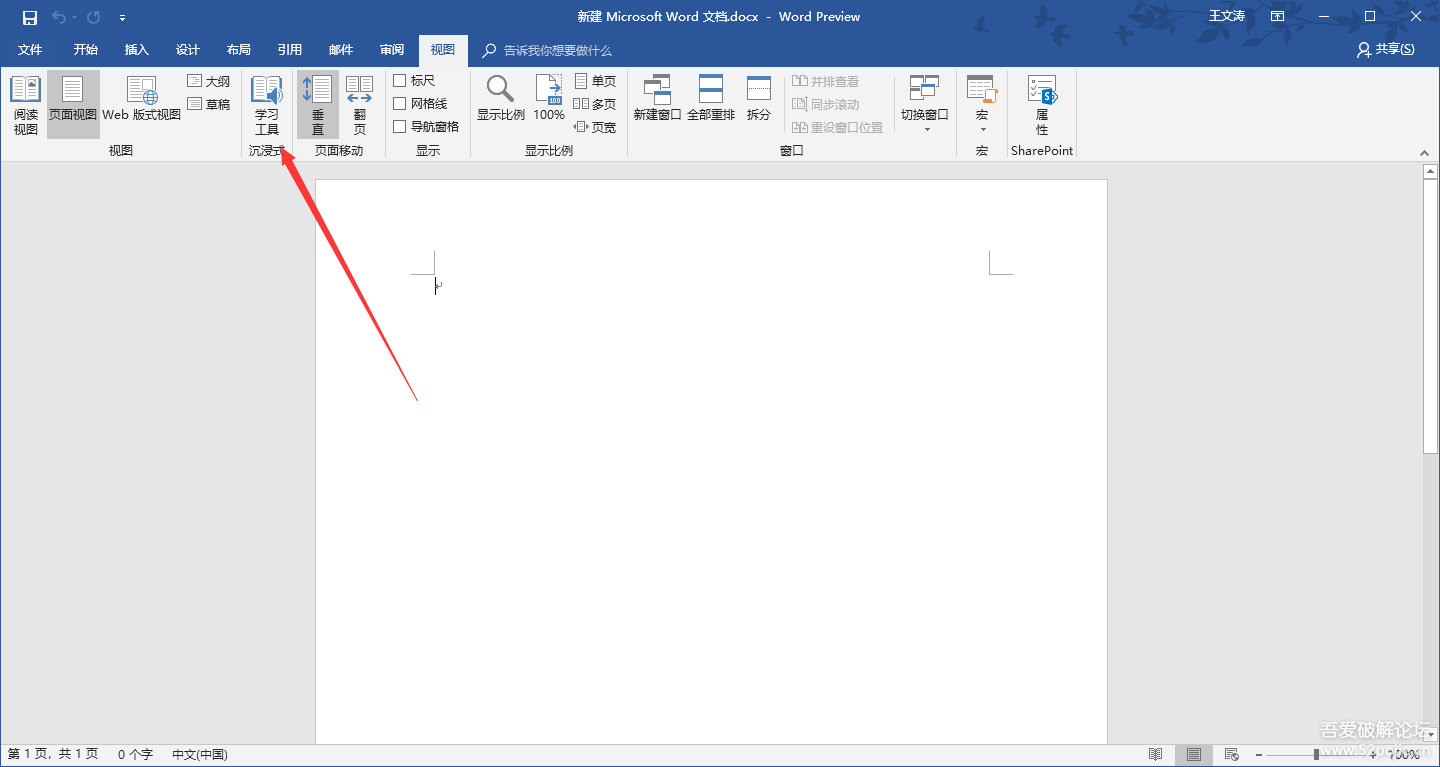Open Customize Quick Access Toolbar dropdown
This screenshot has height=767, width=1440.
tap(122, 17)
